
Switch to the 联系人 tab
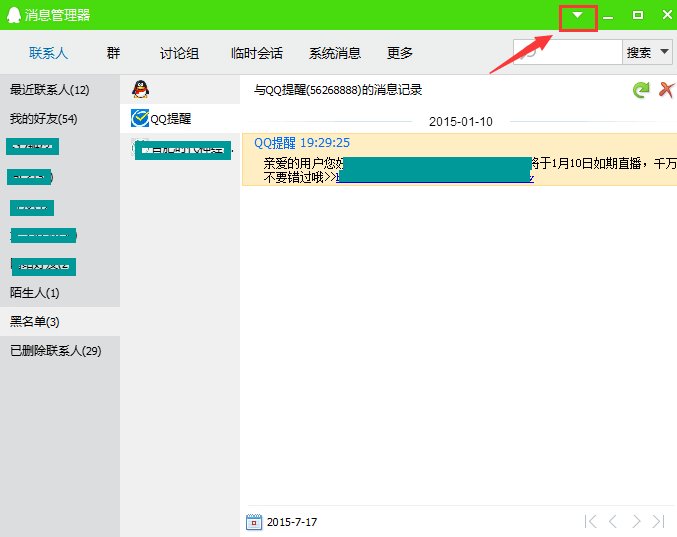(x=48, y=53)
